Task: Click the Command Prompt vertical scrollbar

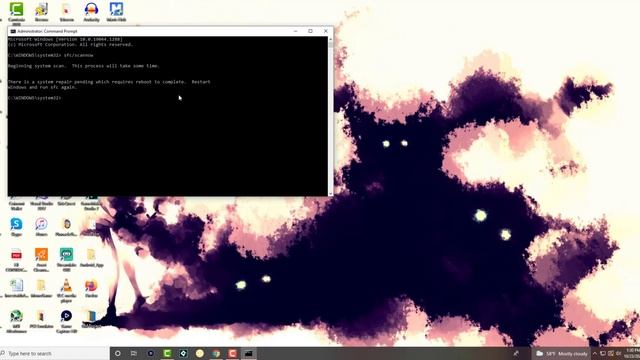Action: 330,116
